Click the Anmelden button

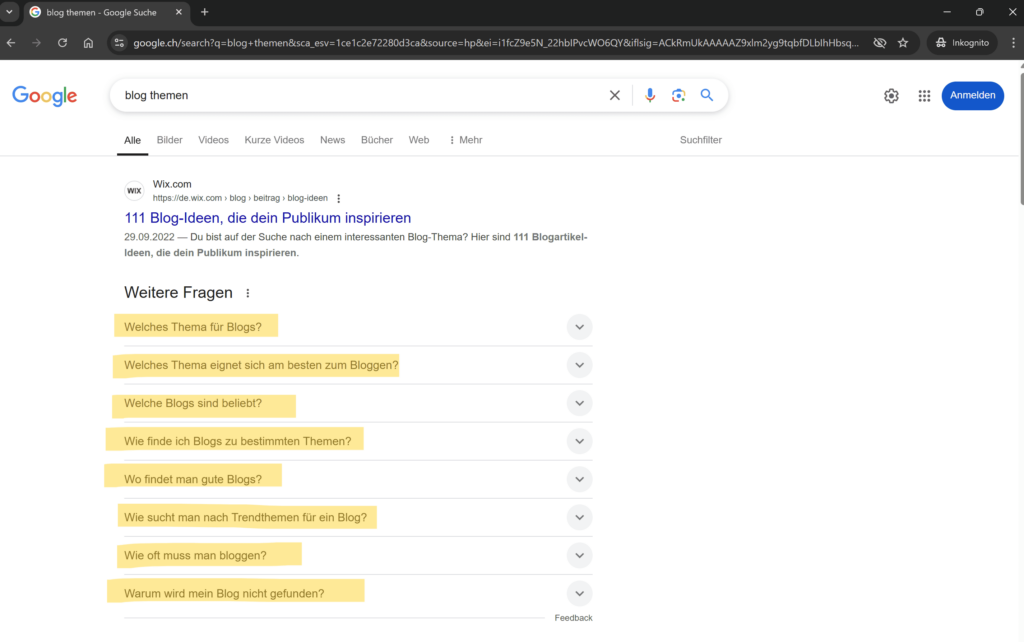coord(972,96)
